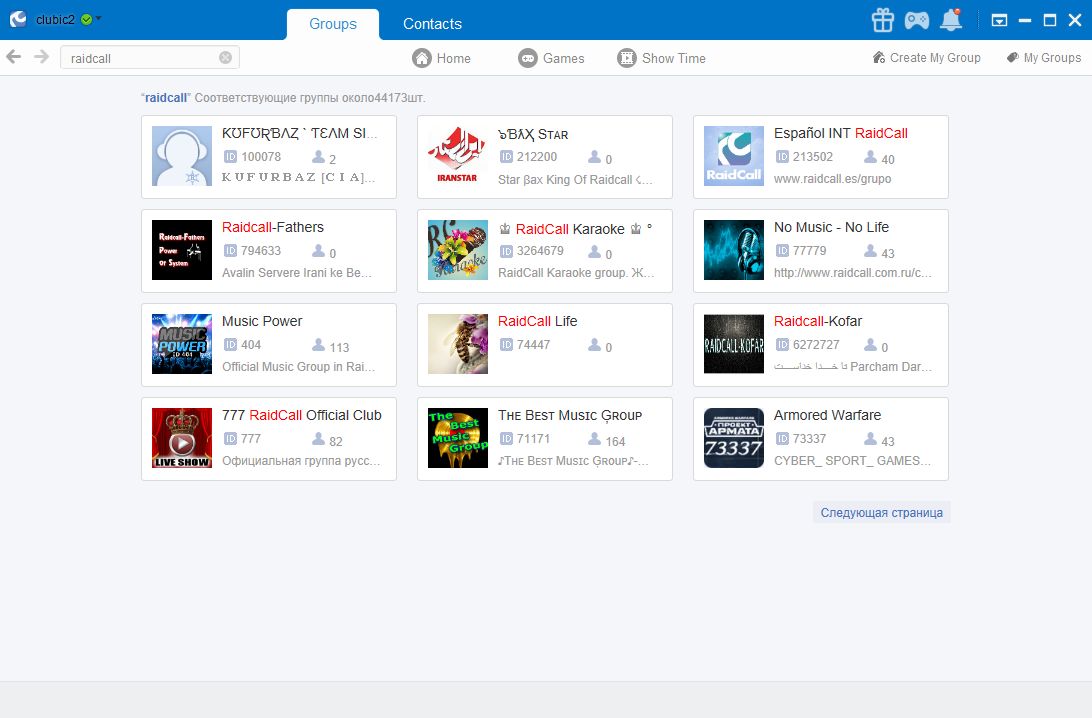Viewport: 1092px width, 718px height.
Task: Click the ID icon beside 71171
Action: click(x=506, y=439)
